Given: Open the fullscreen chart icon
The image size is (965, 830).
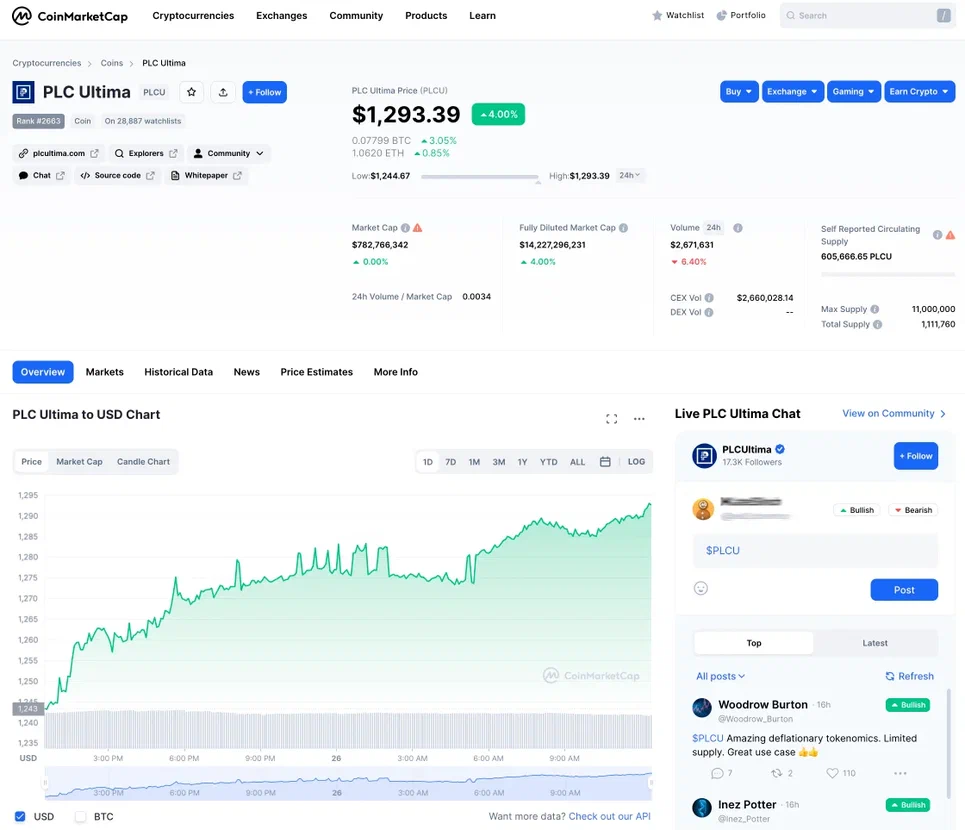Looking at the screenshot, I should (x=612, y=419).
